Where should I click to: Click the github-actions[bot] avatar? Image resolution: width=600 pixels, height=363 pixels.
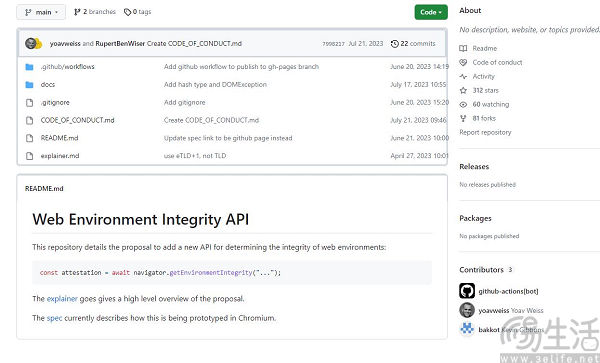click(x=467, y=291)
